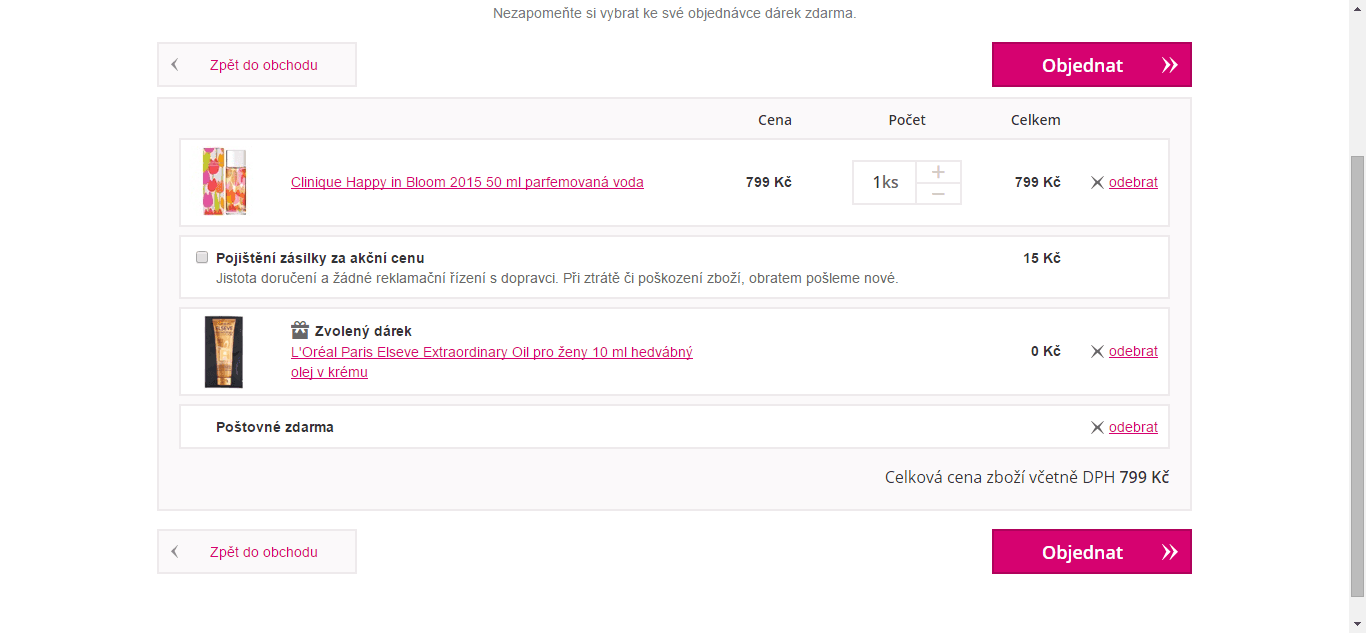Screen dimensions: 1366x633
Task: Go back via bottom Zpět do obchodu
Action: click(257, 552)
